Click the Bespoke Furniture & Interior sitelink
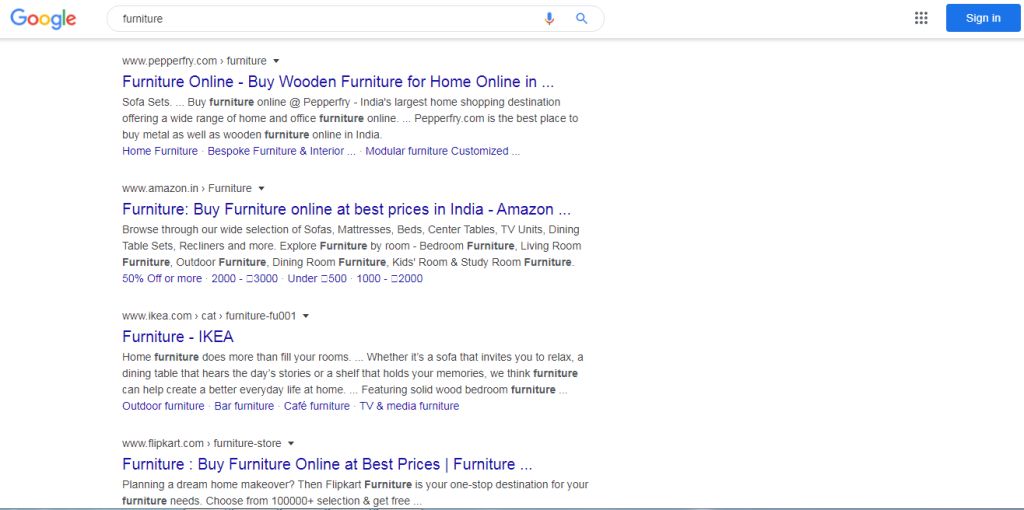This screenshot has width=1024, height=510. coord(281,151)
